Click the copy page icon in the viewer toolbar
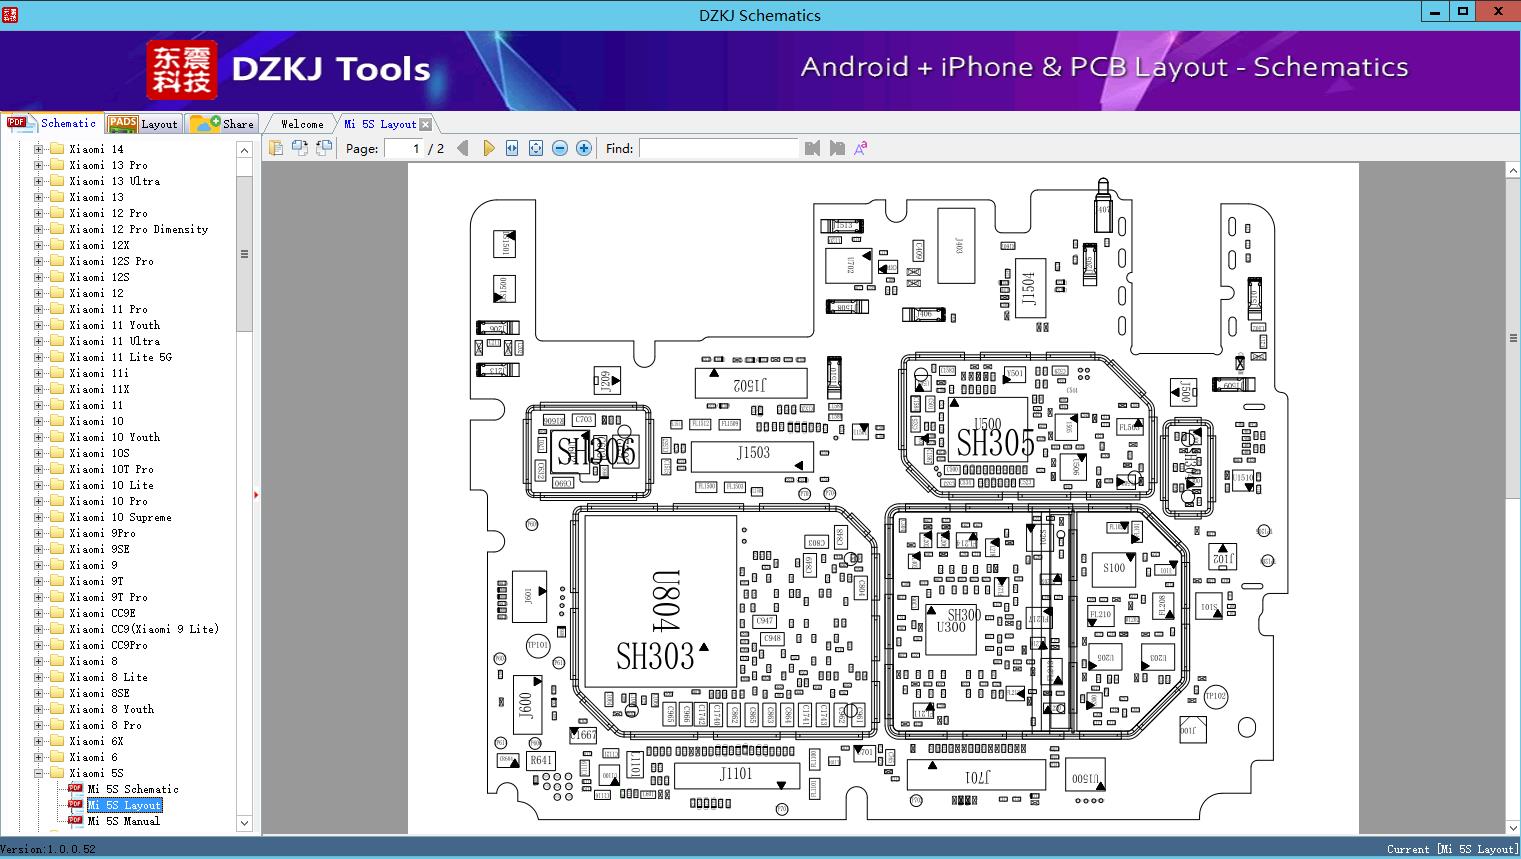The image size is (1521, 859). (275, 148)
